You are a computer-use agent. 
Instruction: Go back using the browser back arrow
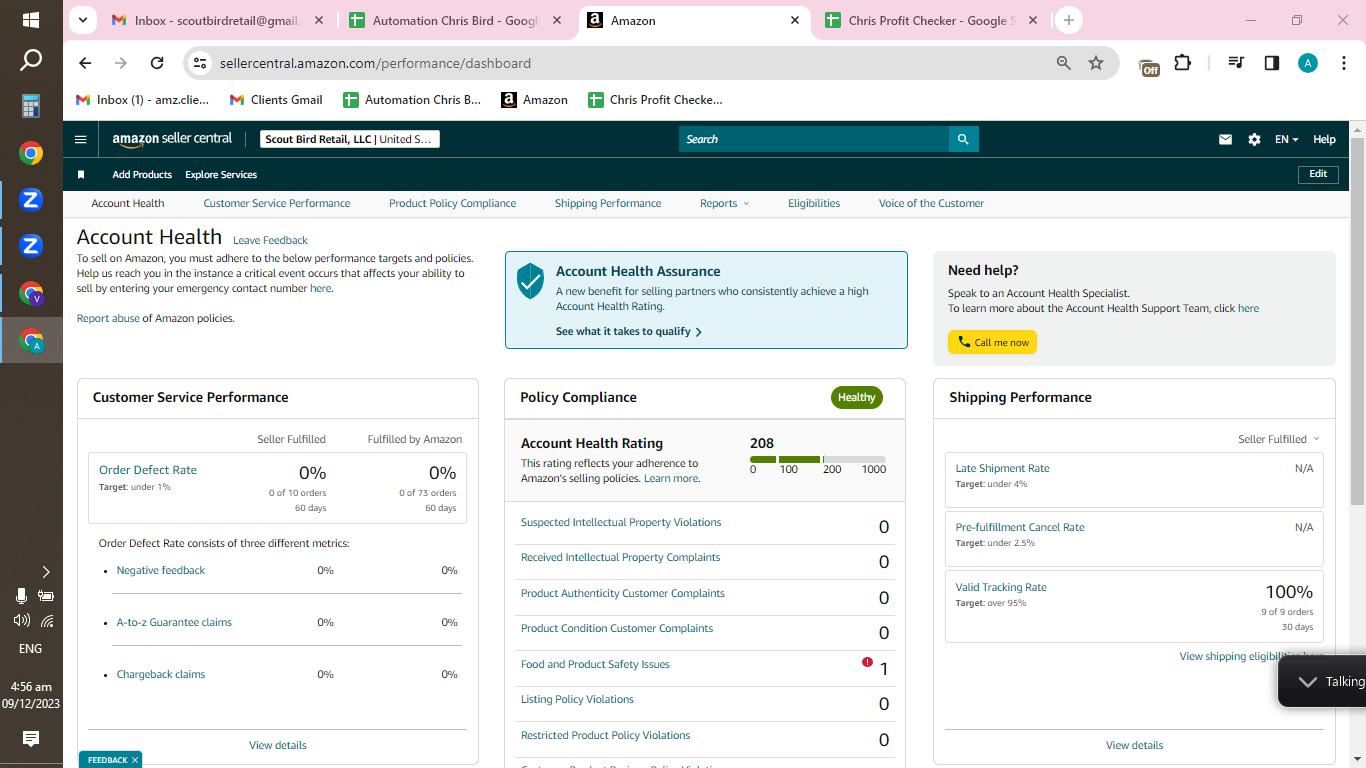tap(85, 63)
